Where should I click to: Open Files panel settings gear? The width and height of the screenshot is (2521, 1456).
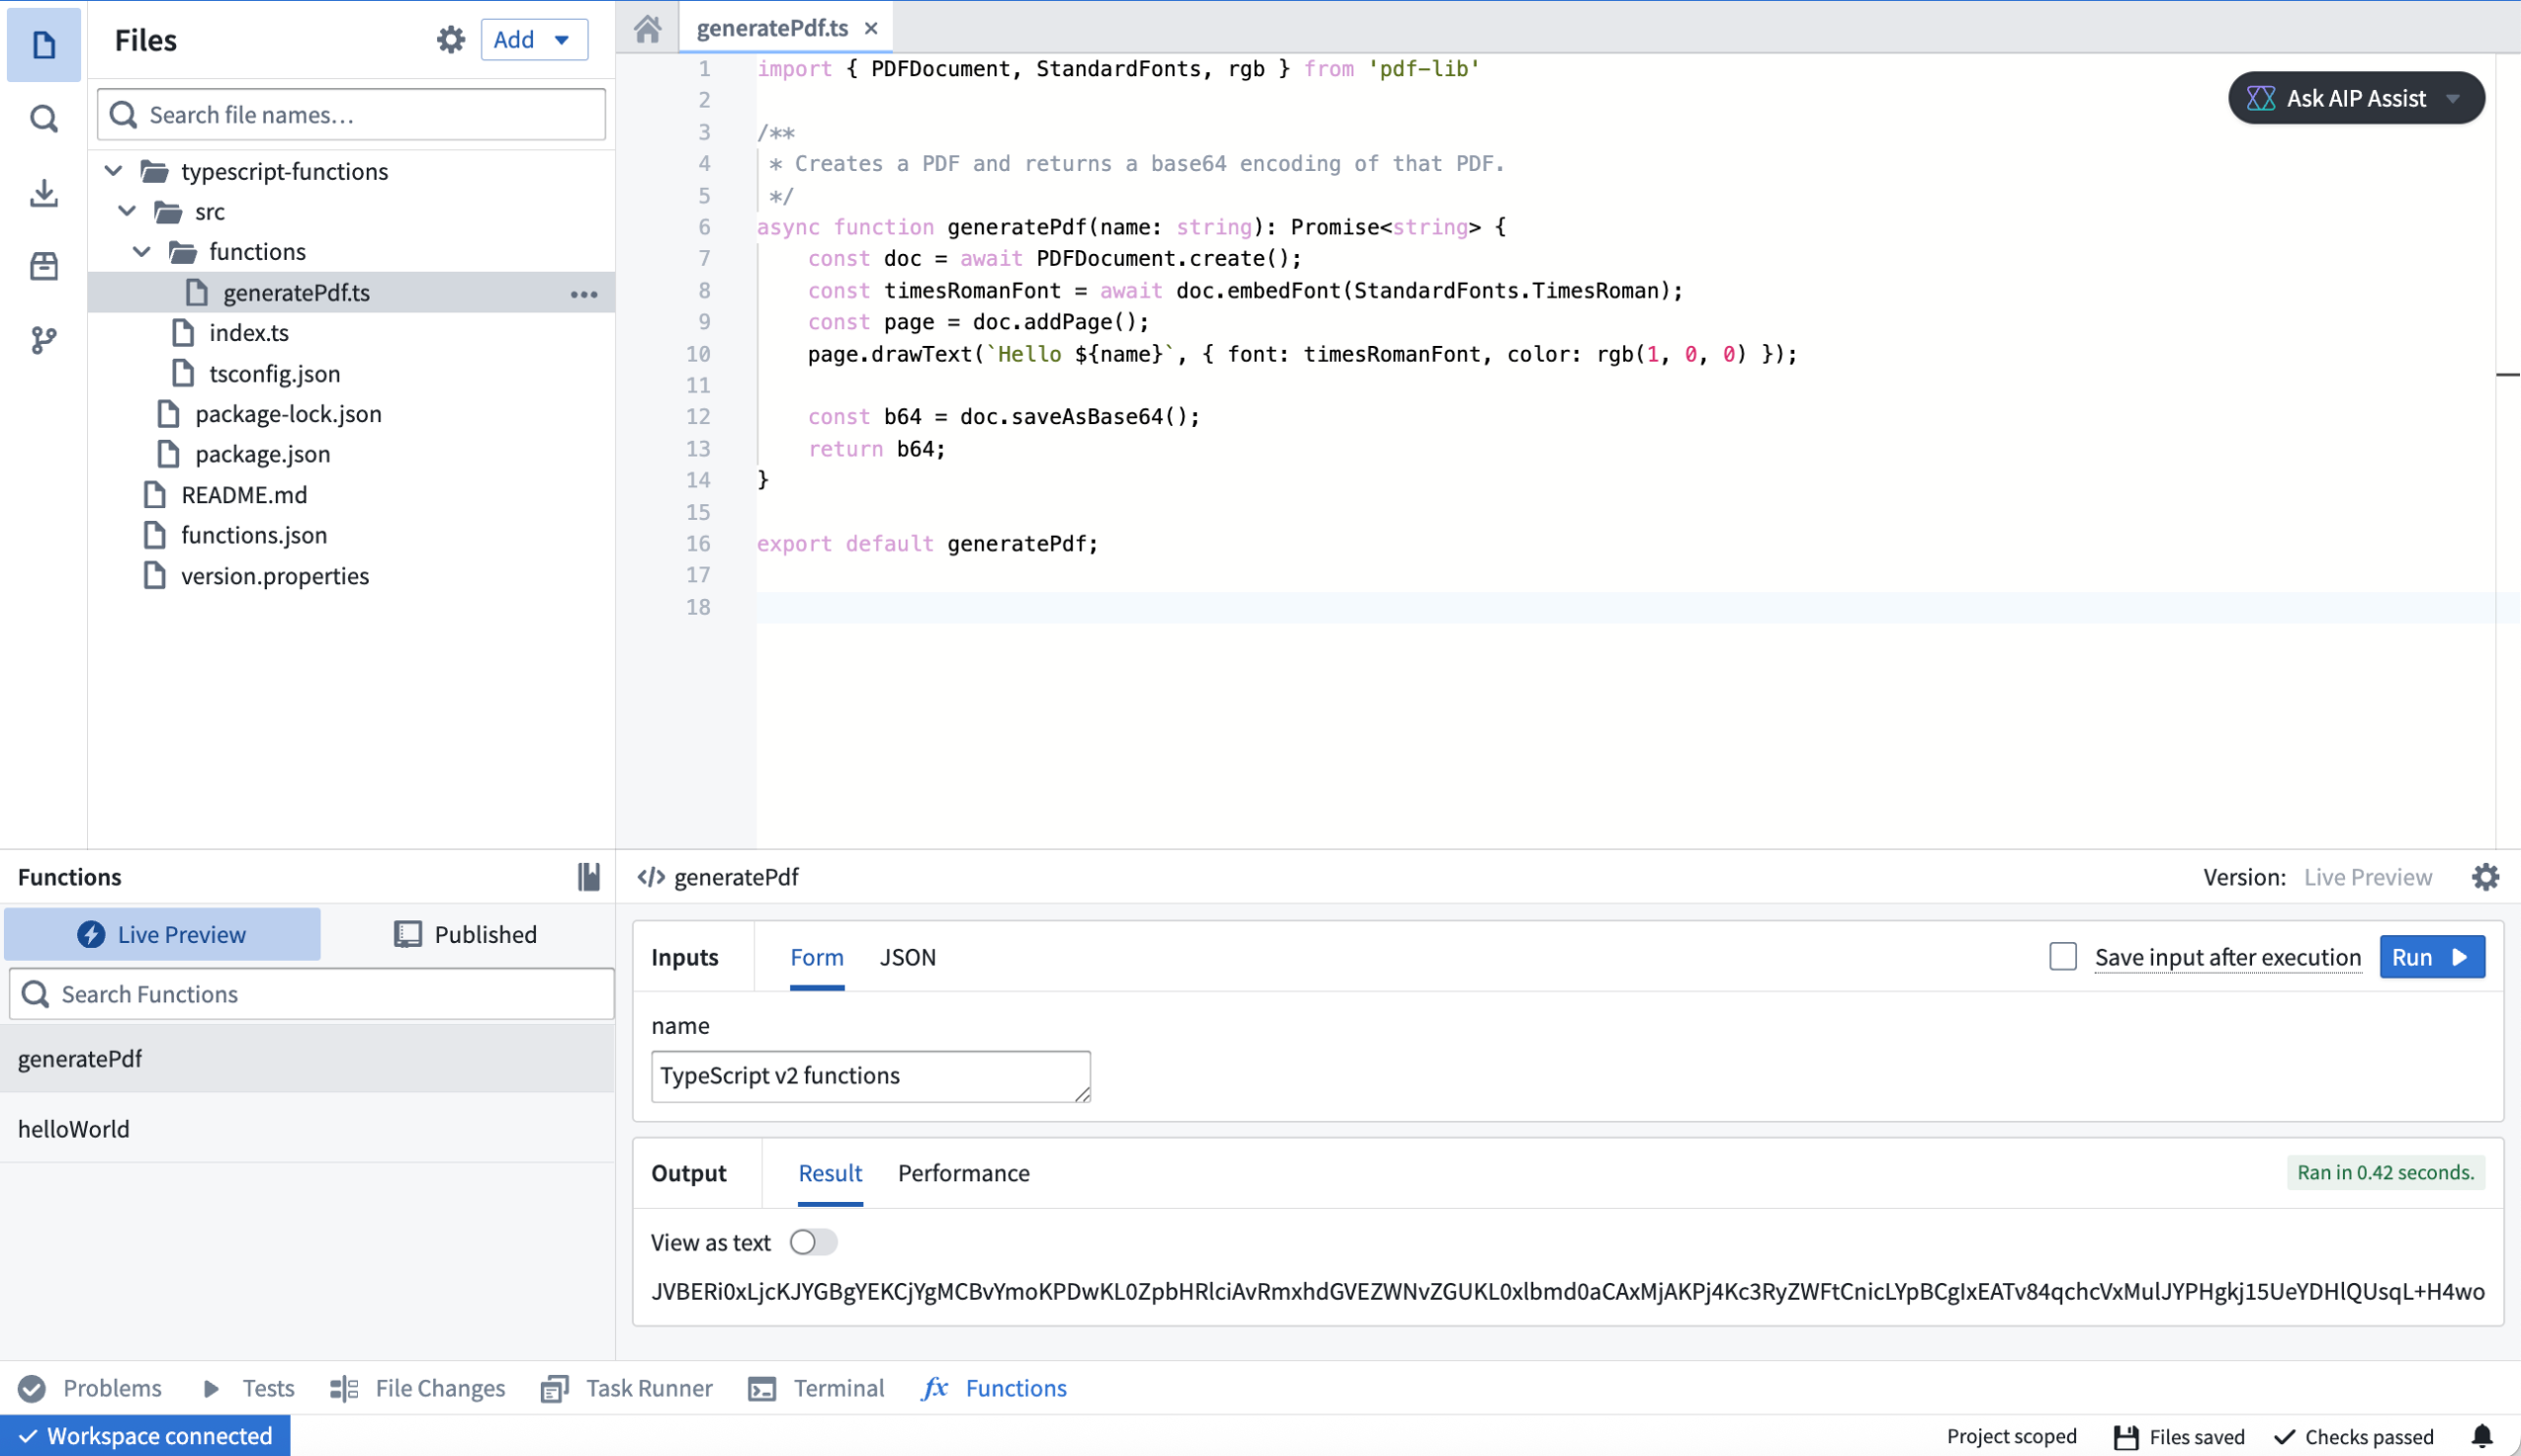tap(450, 39)
